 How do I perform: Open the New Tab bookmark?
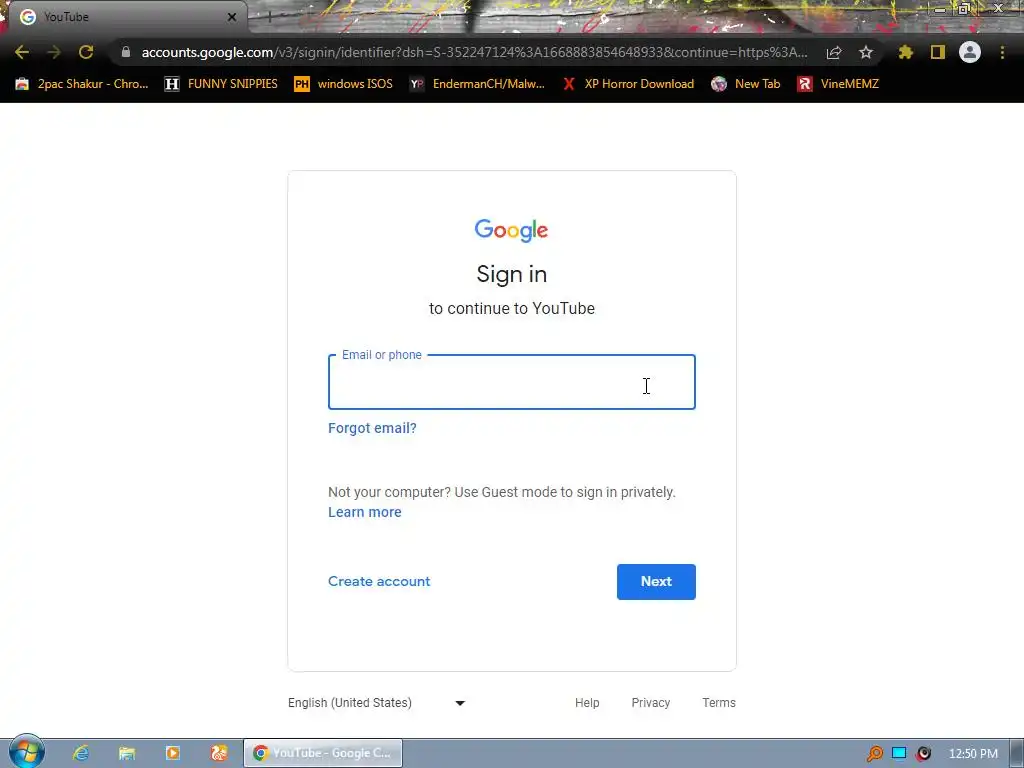(x=746, y=84)
